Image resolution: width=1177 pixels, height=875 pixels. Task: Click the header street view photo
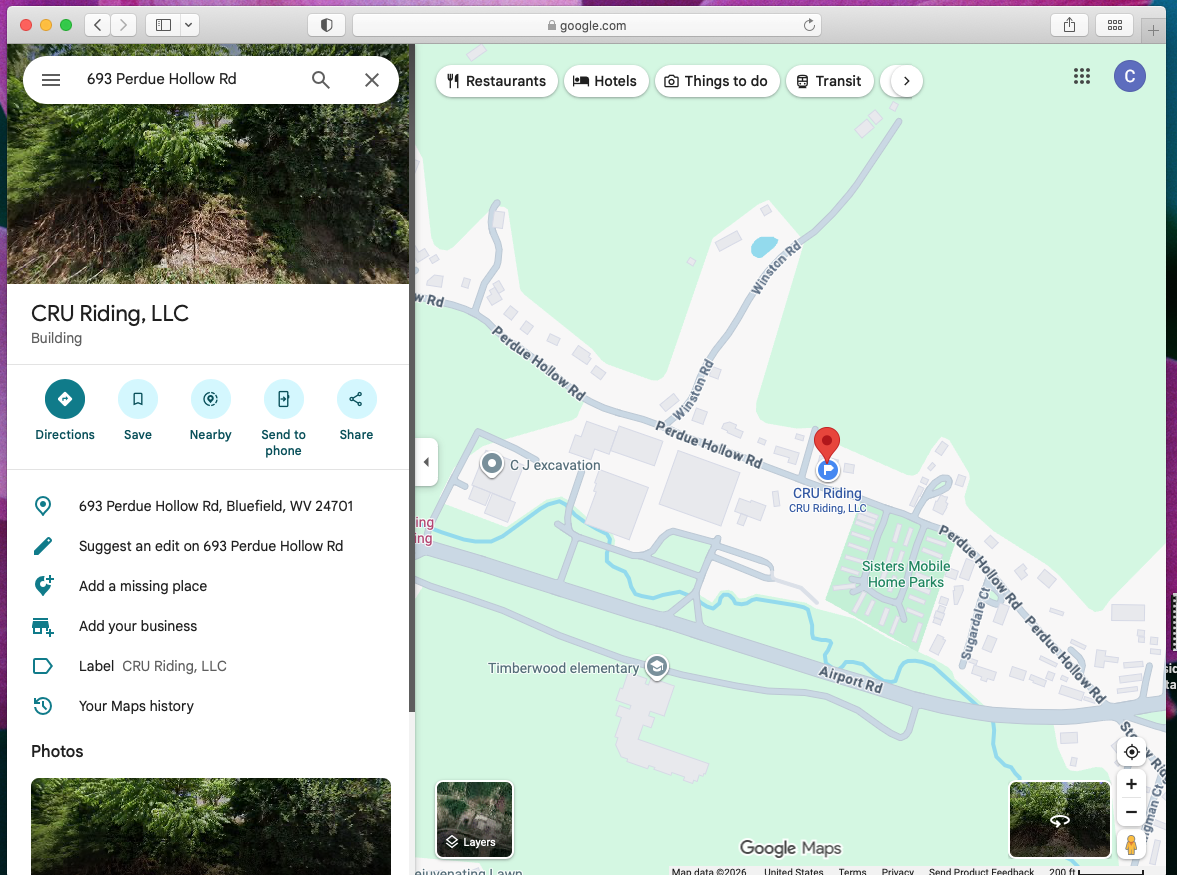point(208,194)
